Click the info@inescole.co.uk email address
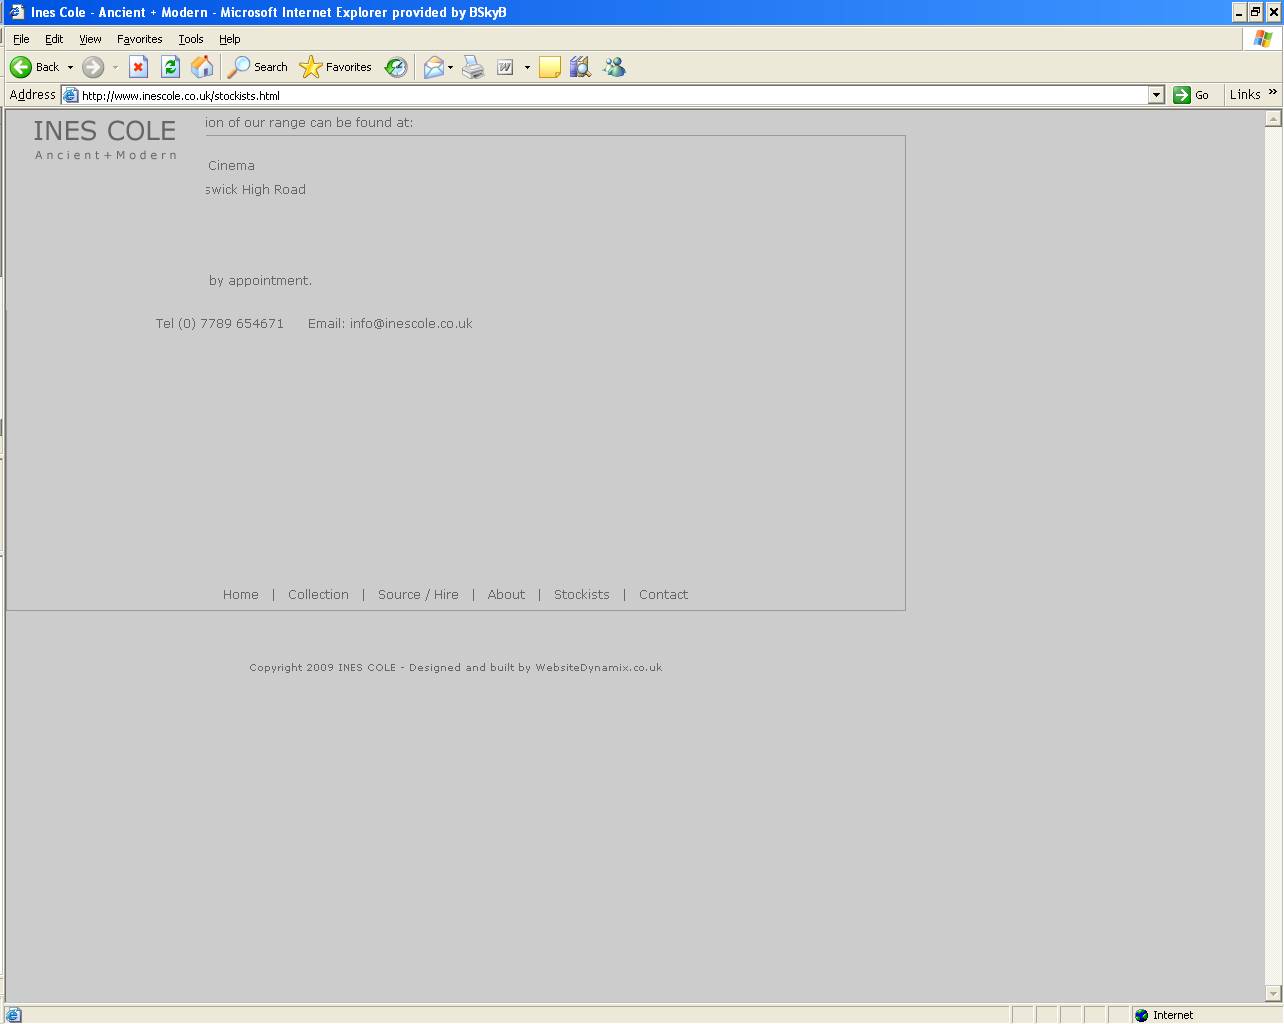This screenshot has height=1024, width=1284. pyautogui.click(x=411, y=324)
